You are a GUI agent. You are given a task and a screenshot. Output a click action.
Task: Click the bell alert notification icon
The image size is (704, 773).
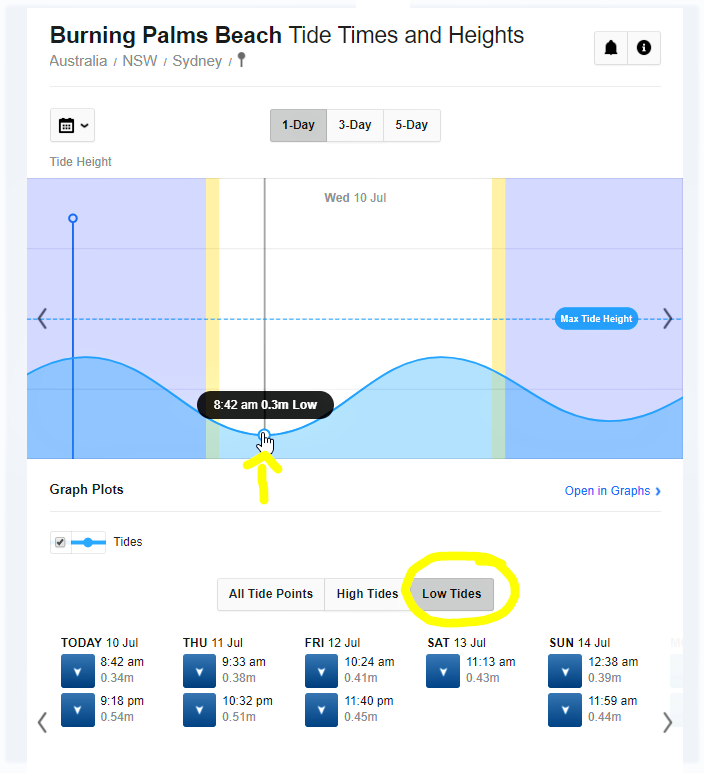coord(611,48)
